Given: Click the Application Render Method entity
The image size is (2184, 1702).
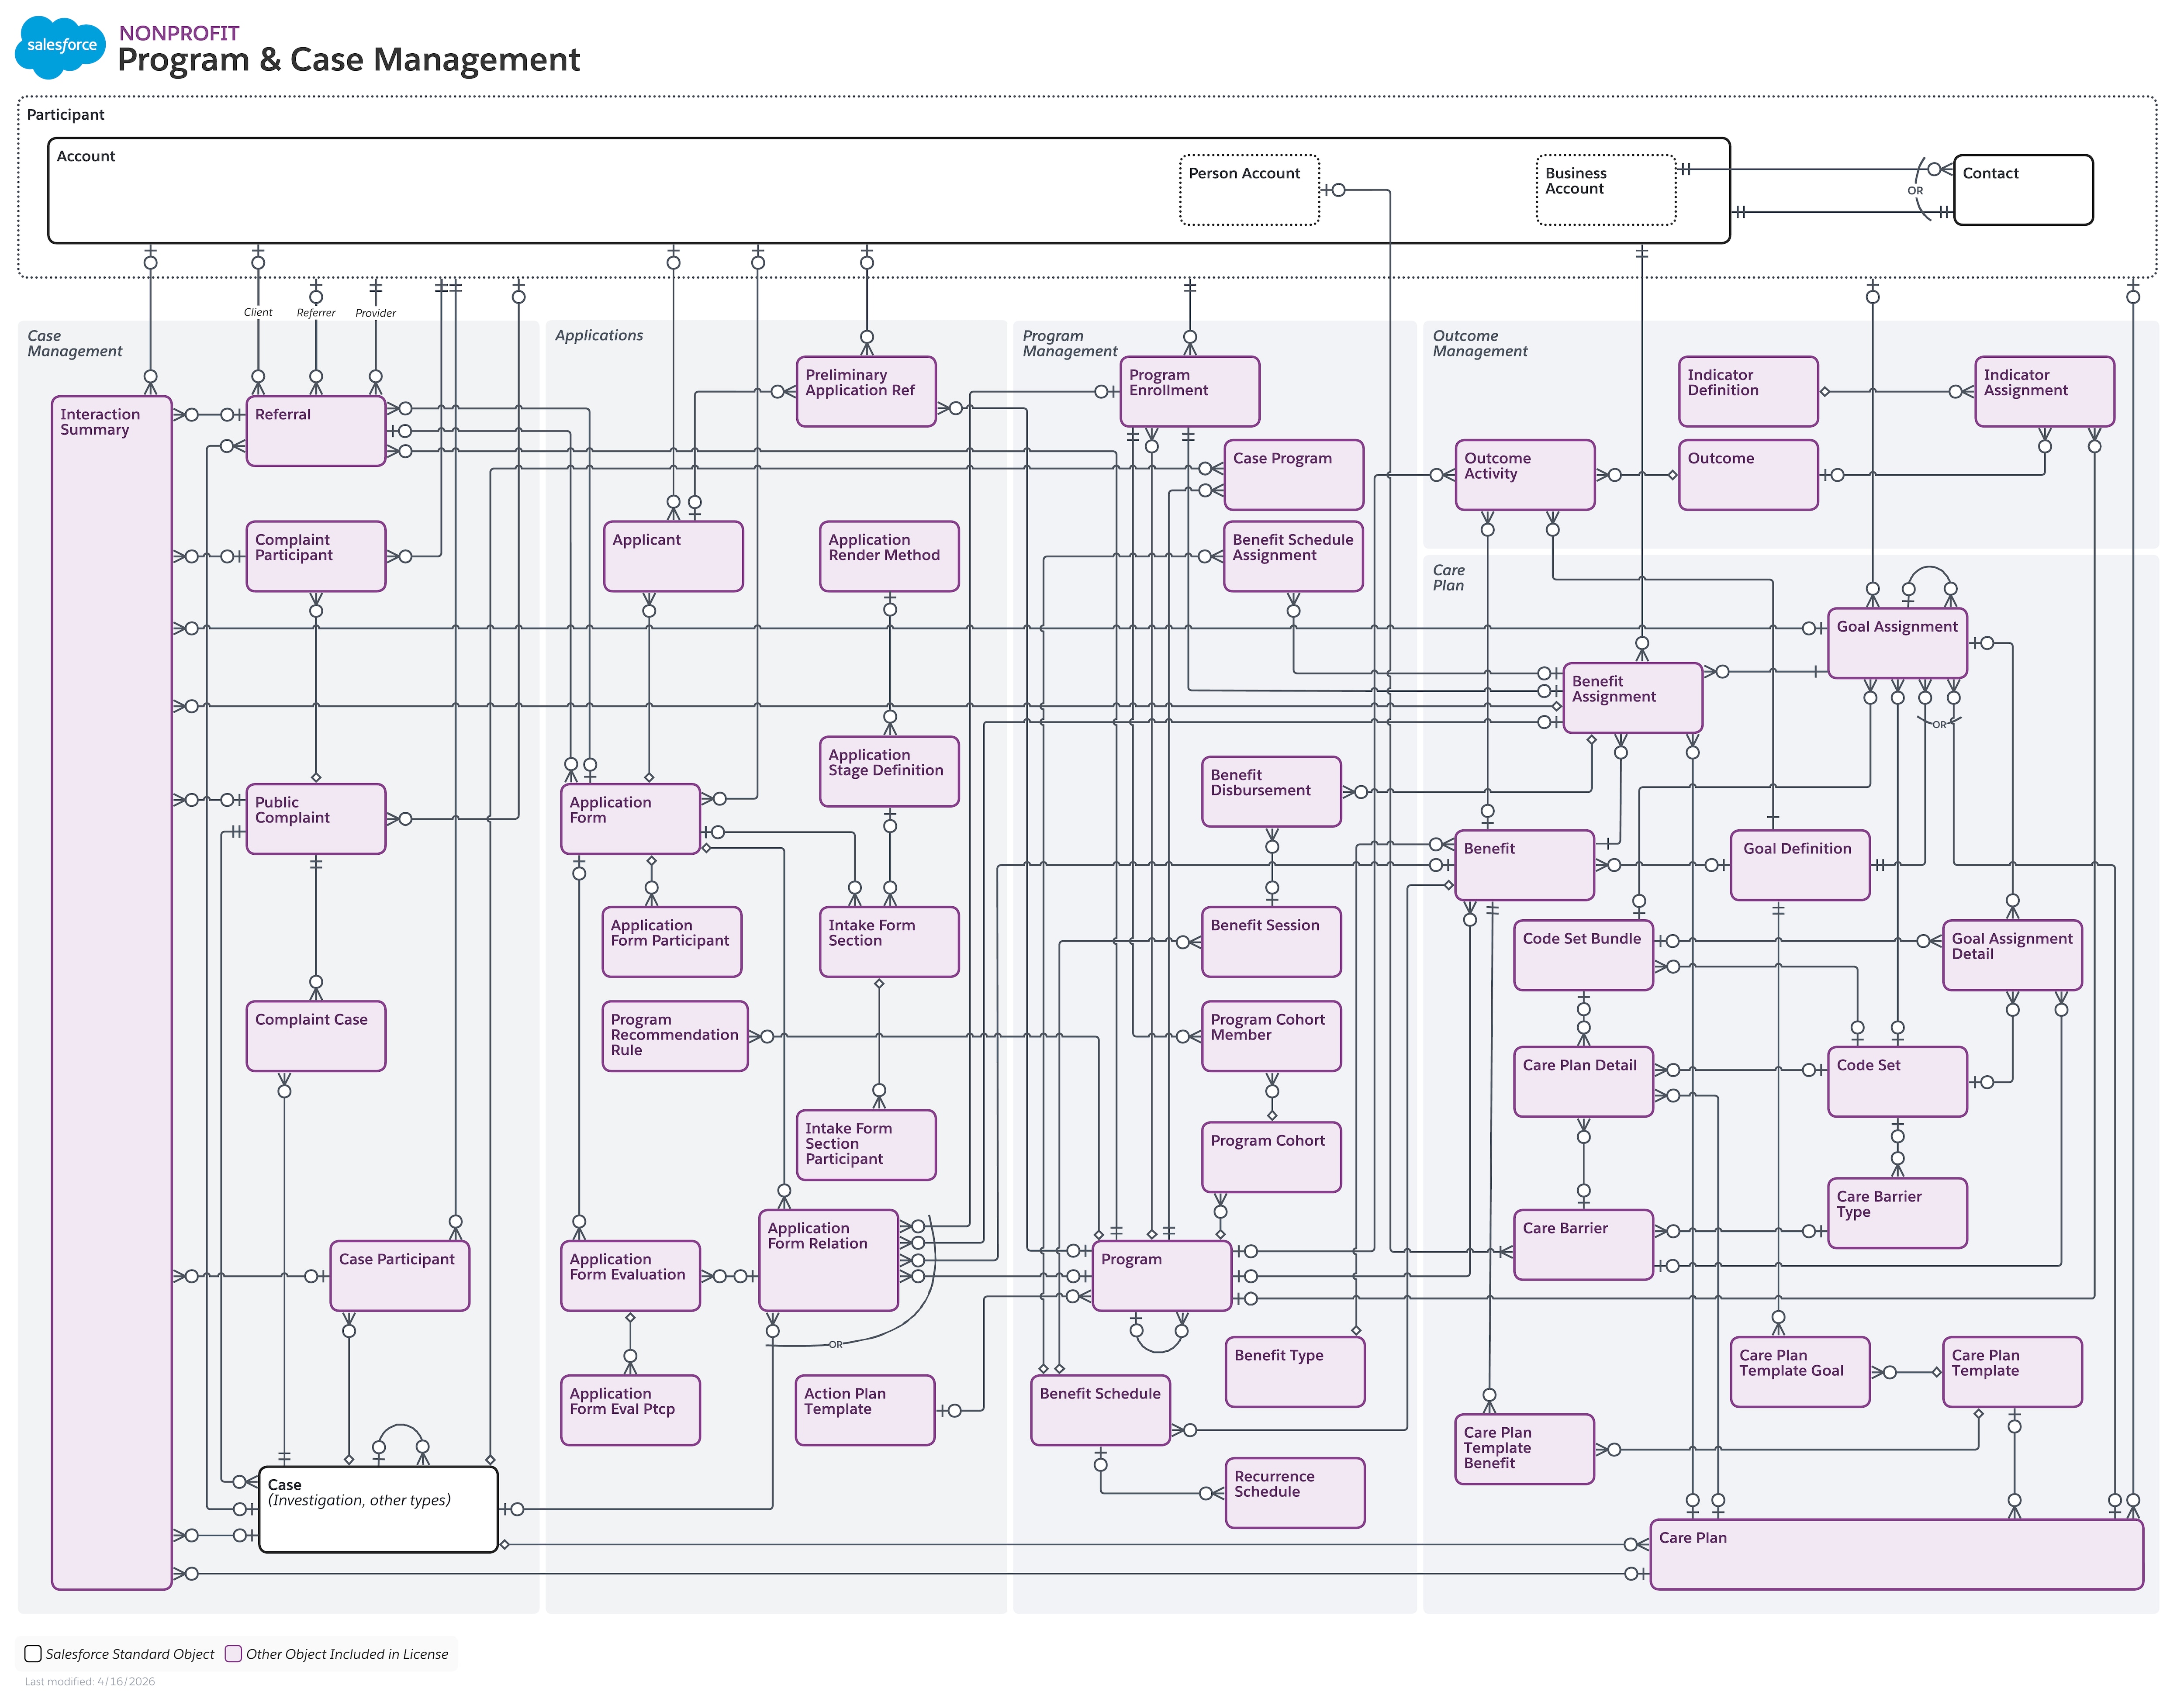Looking at the screenshot, I should [889, 556].
